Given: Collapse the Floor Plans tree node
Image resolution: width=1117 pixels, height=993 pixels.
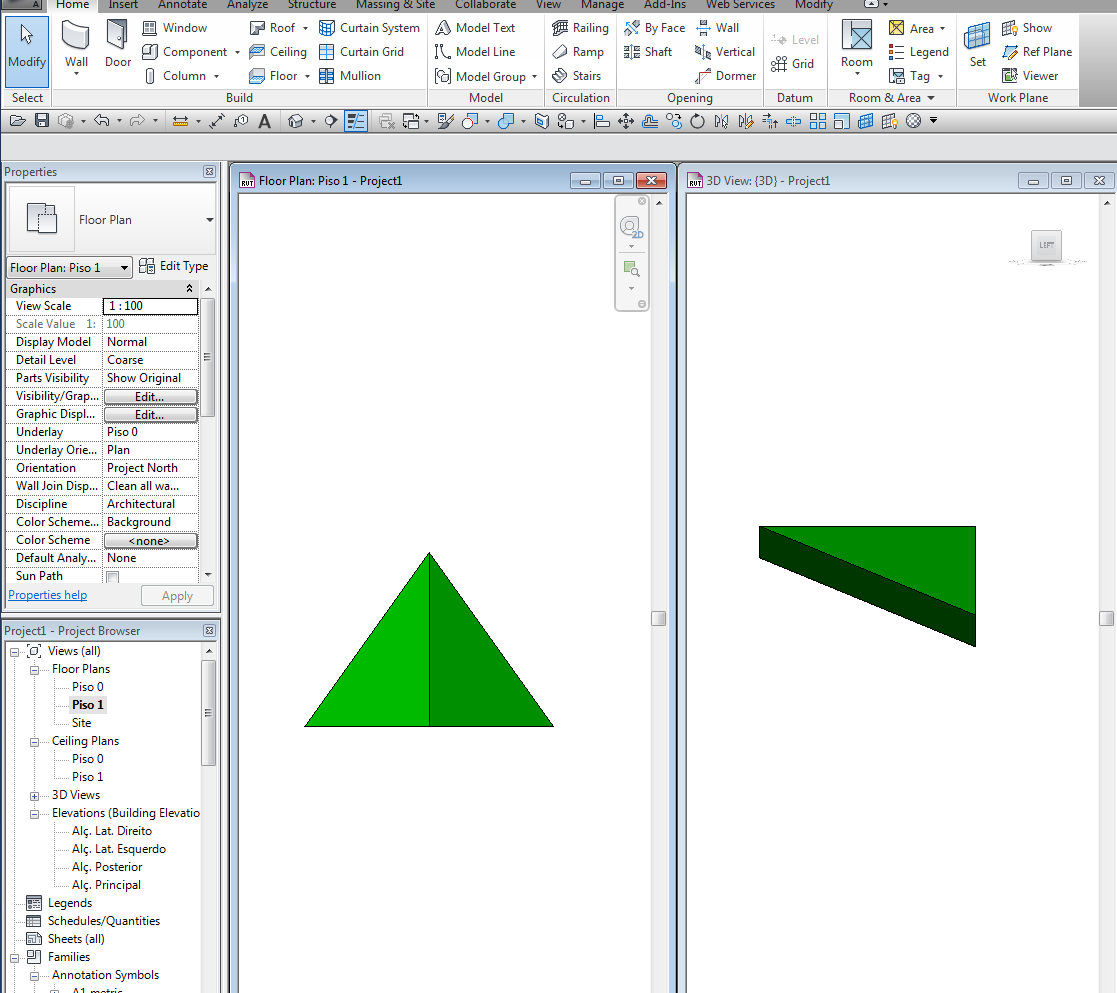Looking at the screenshot, I should tap(35, 669).
